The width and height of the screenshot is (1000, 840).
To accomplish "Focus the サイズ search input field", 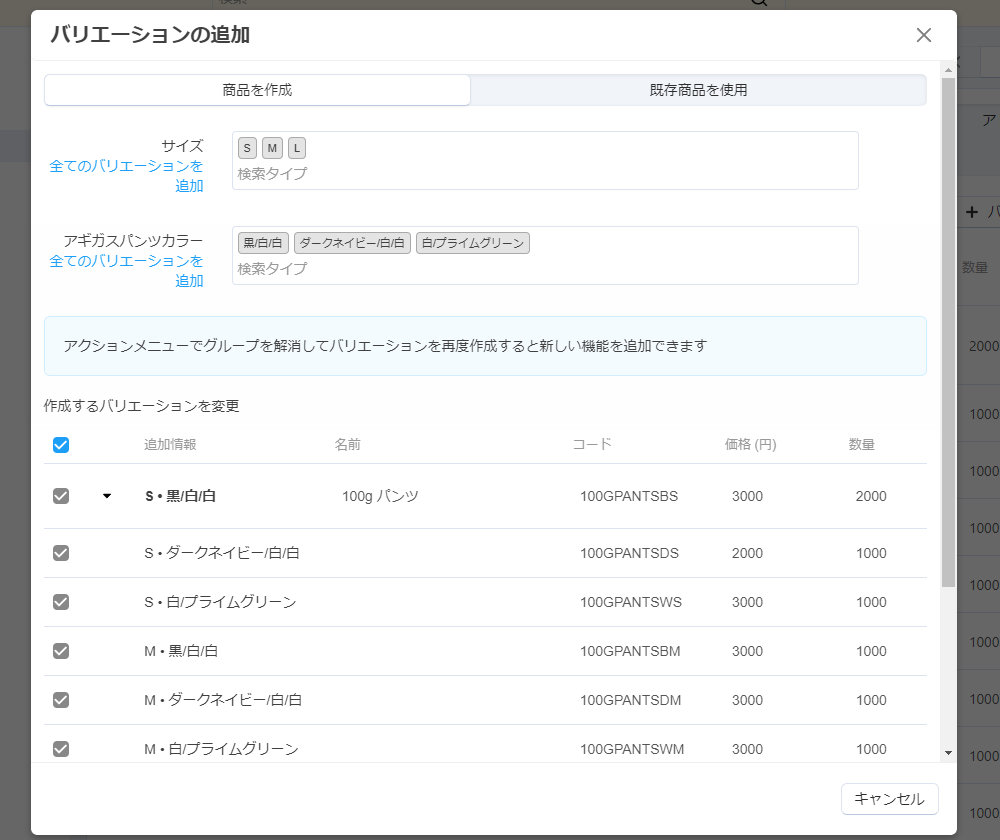I will [x=545, y=173].
